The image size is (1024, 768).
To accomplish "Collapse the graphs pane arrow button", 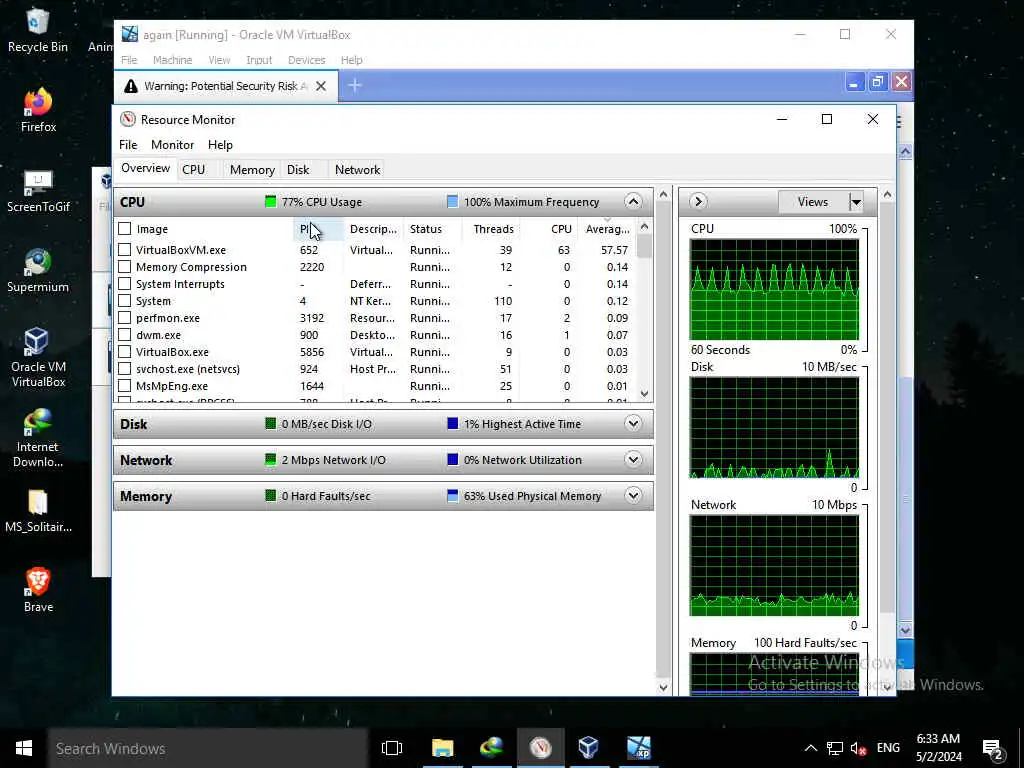I will point(697,201).
